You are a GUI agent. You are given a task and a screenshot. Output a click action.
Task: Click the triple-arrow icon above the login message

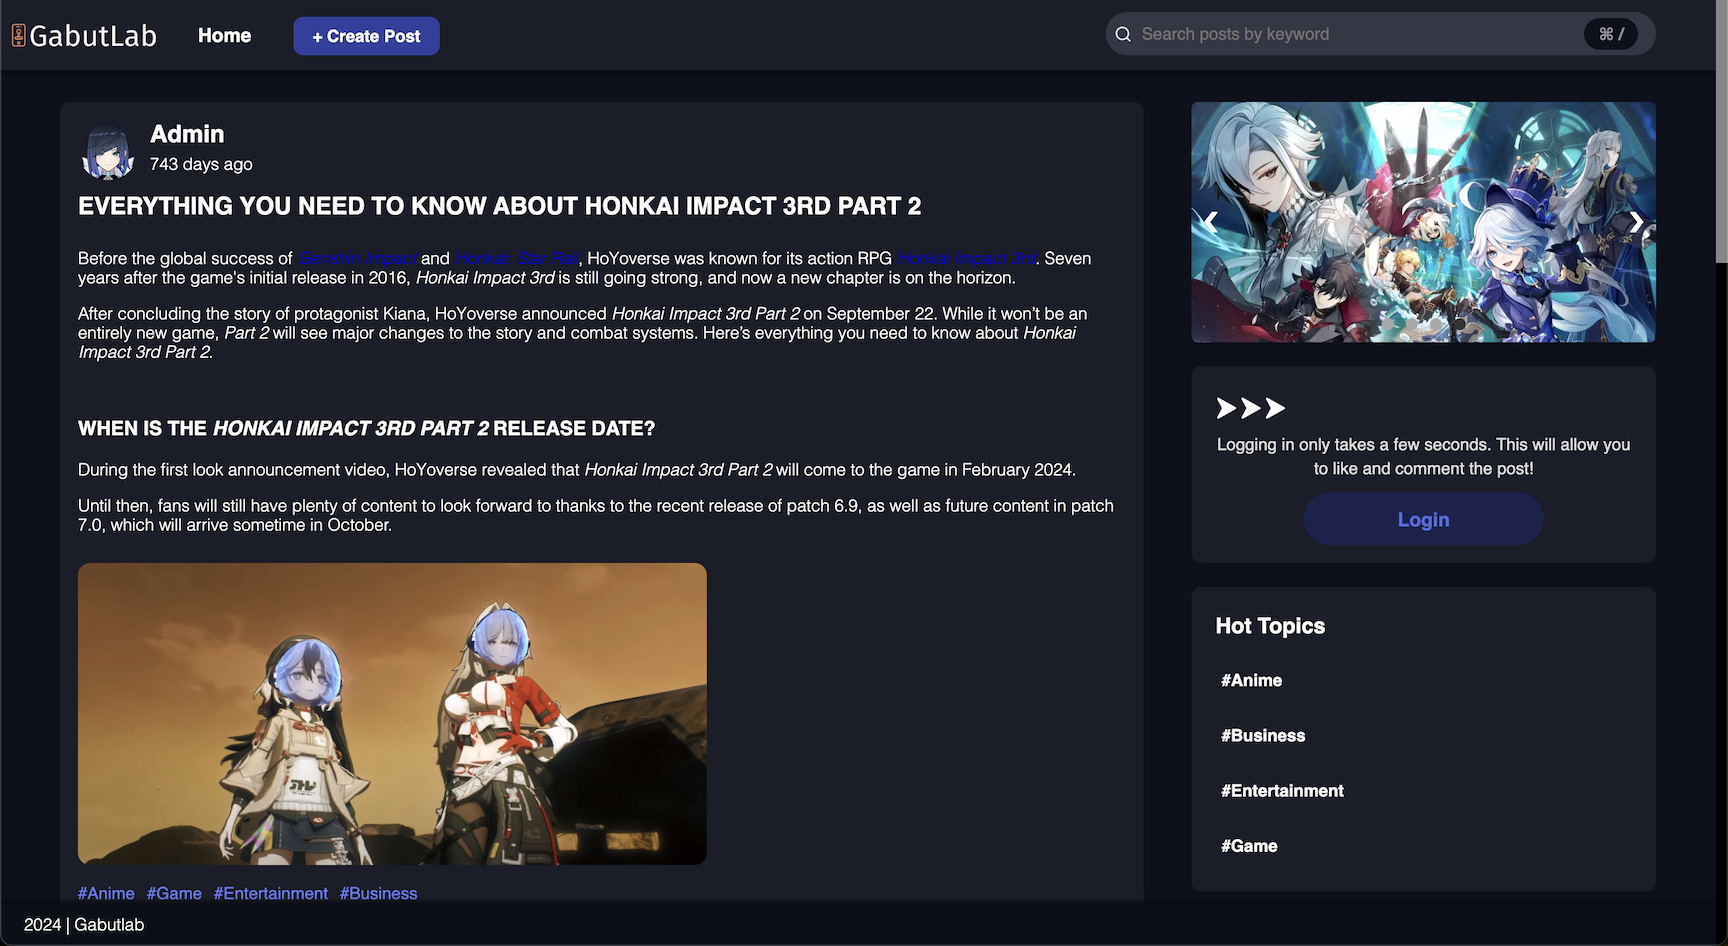[x=1250, y=408]
